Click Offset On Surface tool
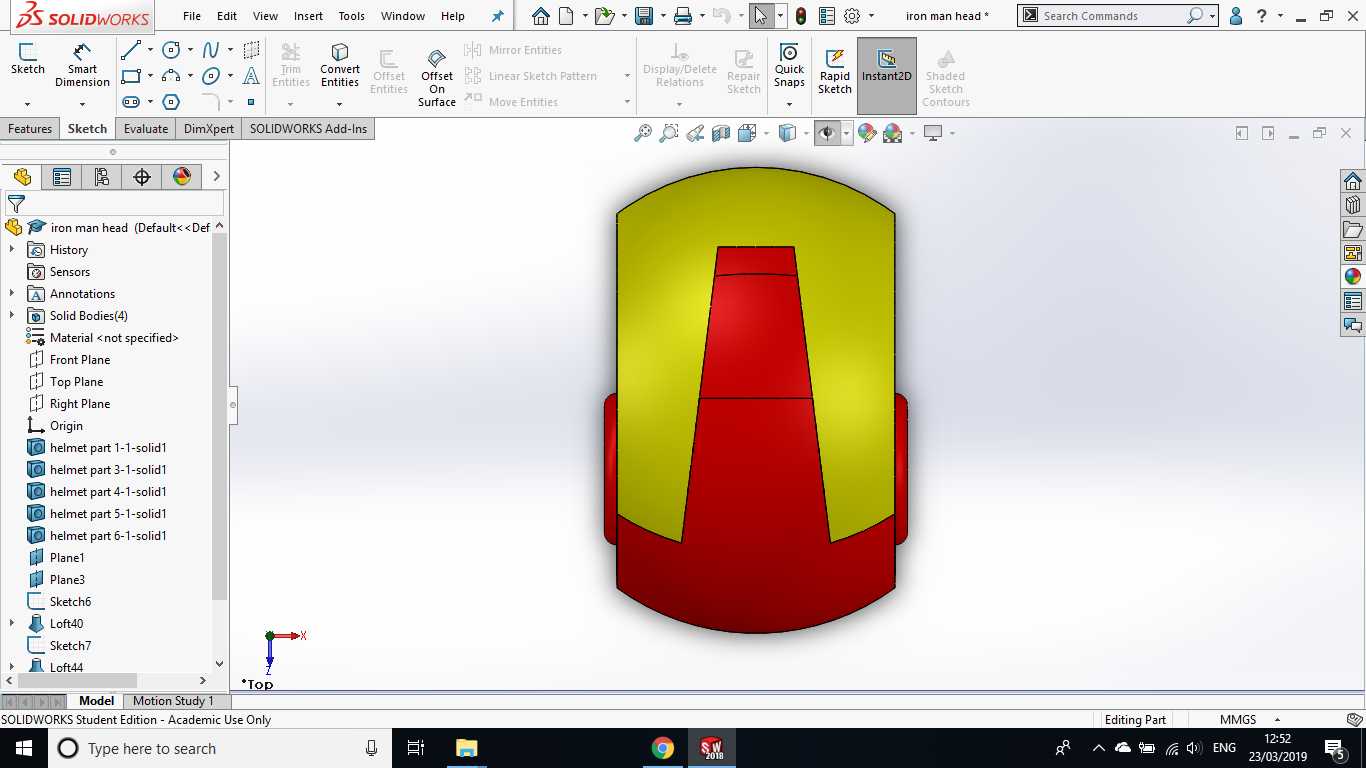Screen dimensions: 1366x768 [437, 78]
